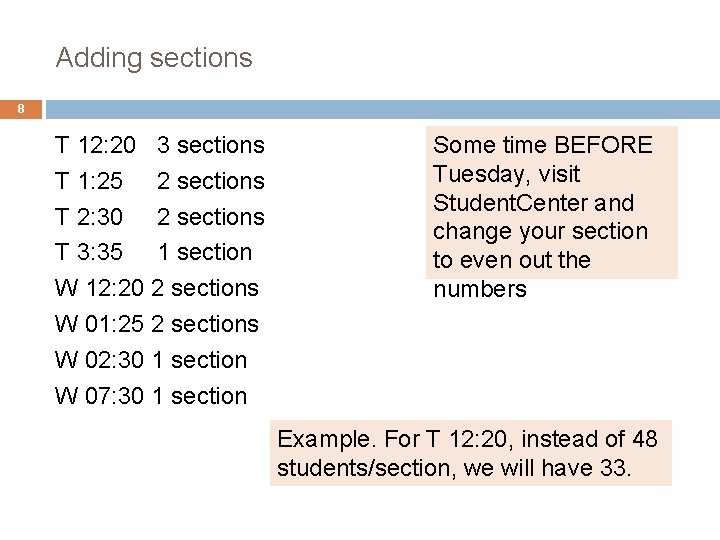This screenshot has height=540, width=720.
Task: Select the 'T 2:30 2 sections' line
Action: 160,217
